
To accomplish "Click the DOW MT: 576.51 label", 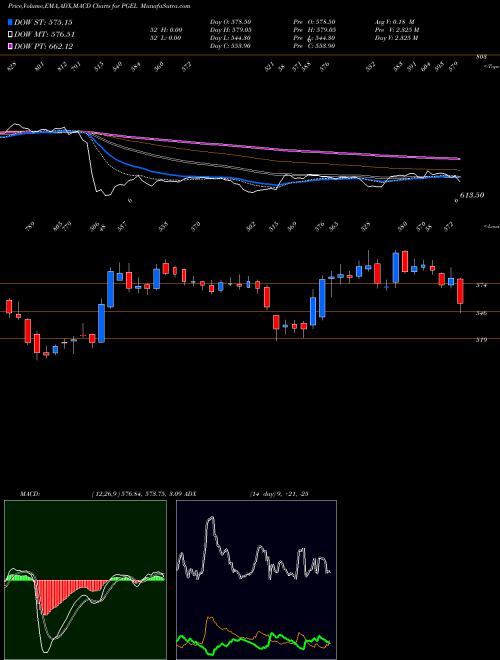I will click(44, 35).
